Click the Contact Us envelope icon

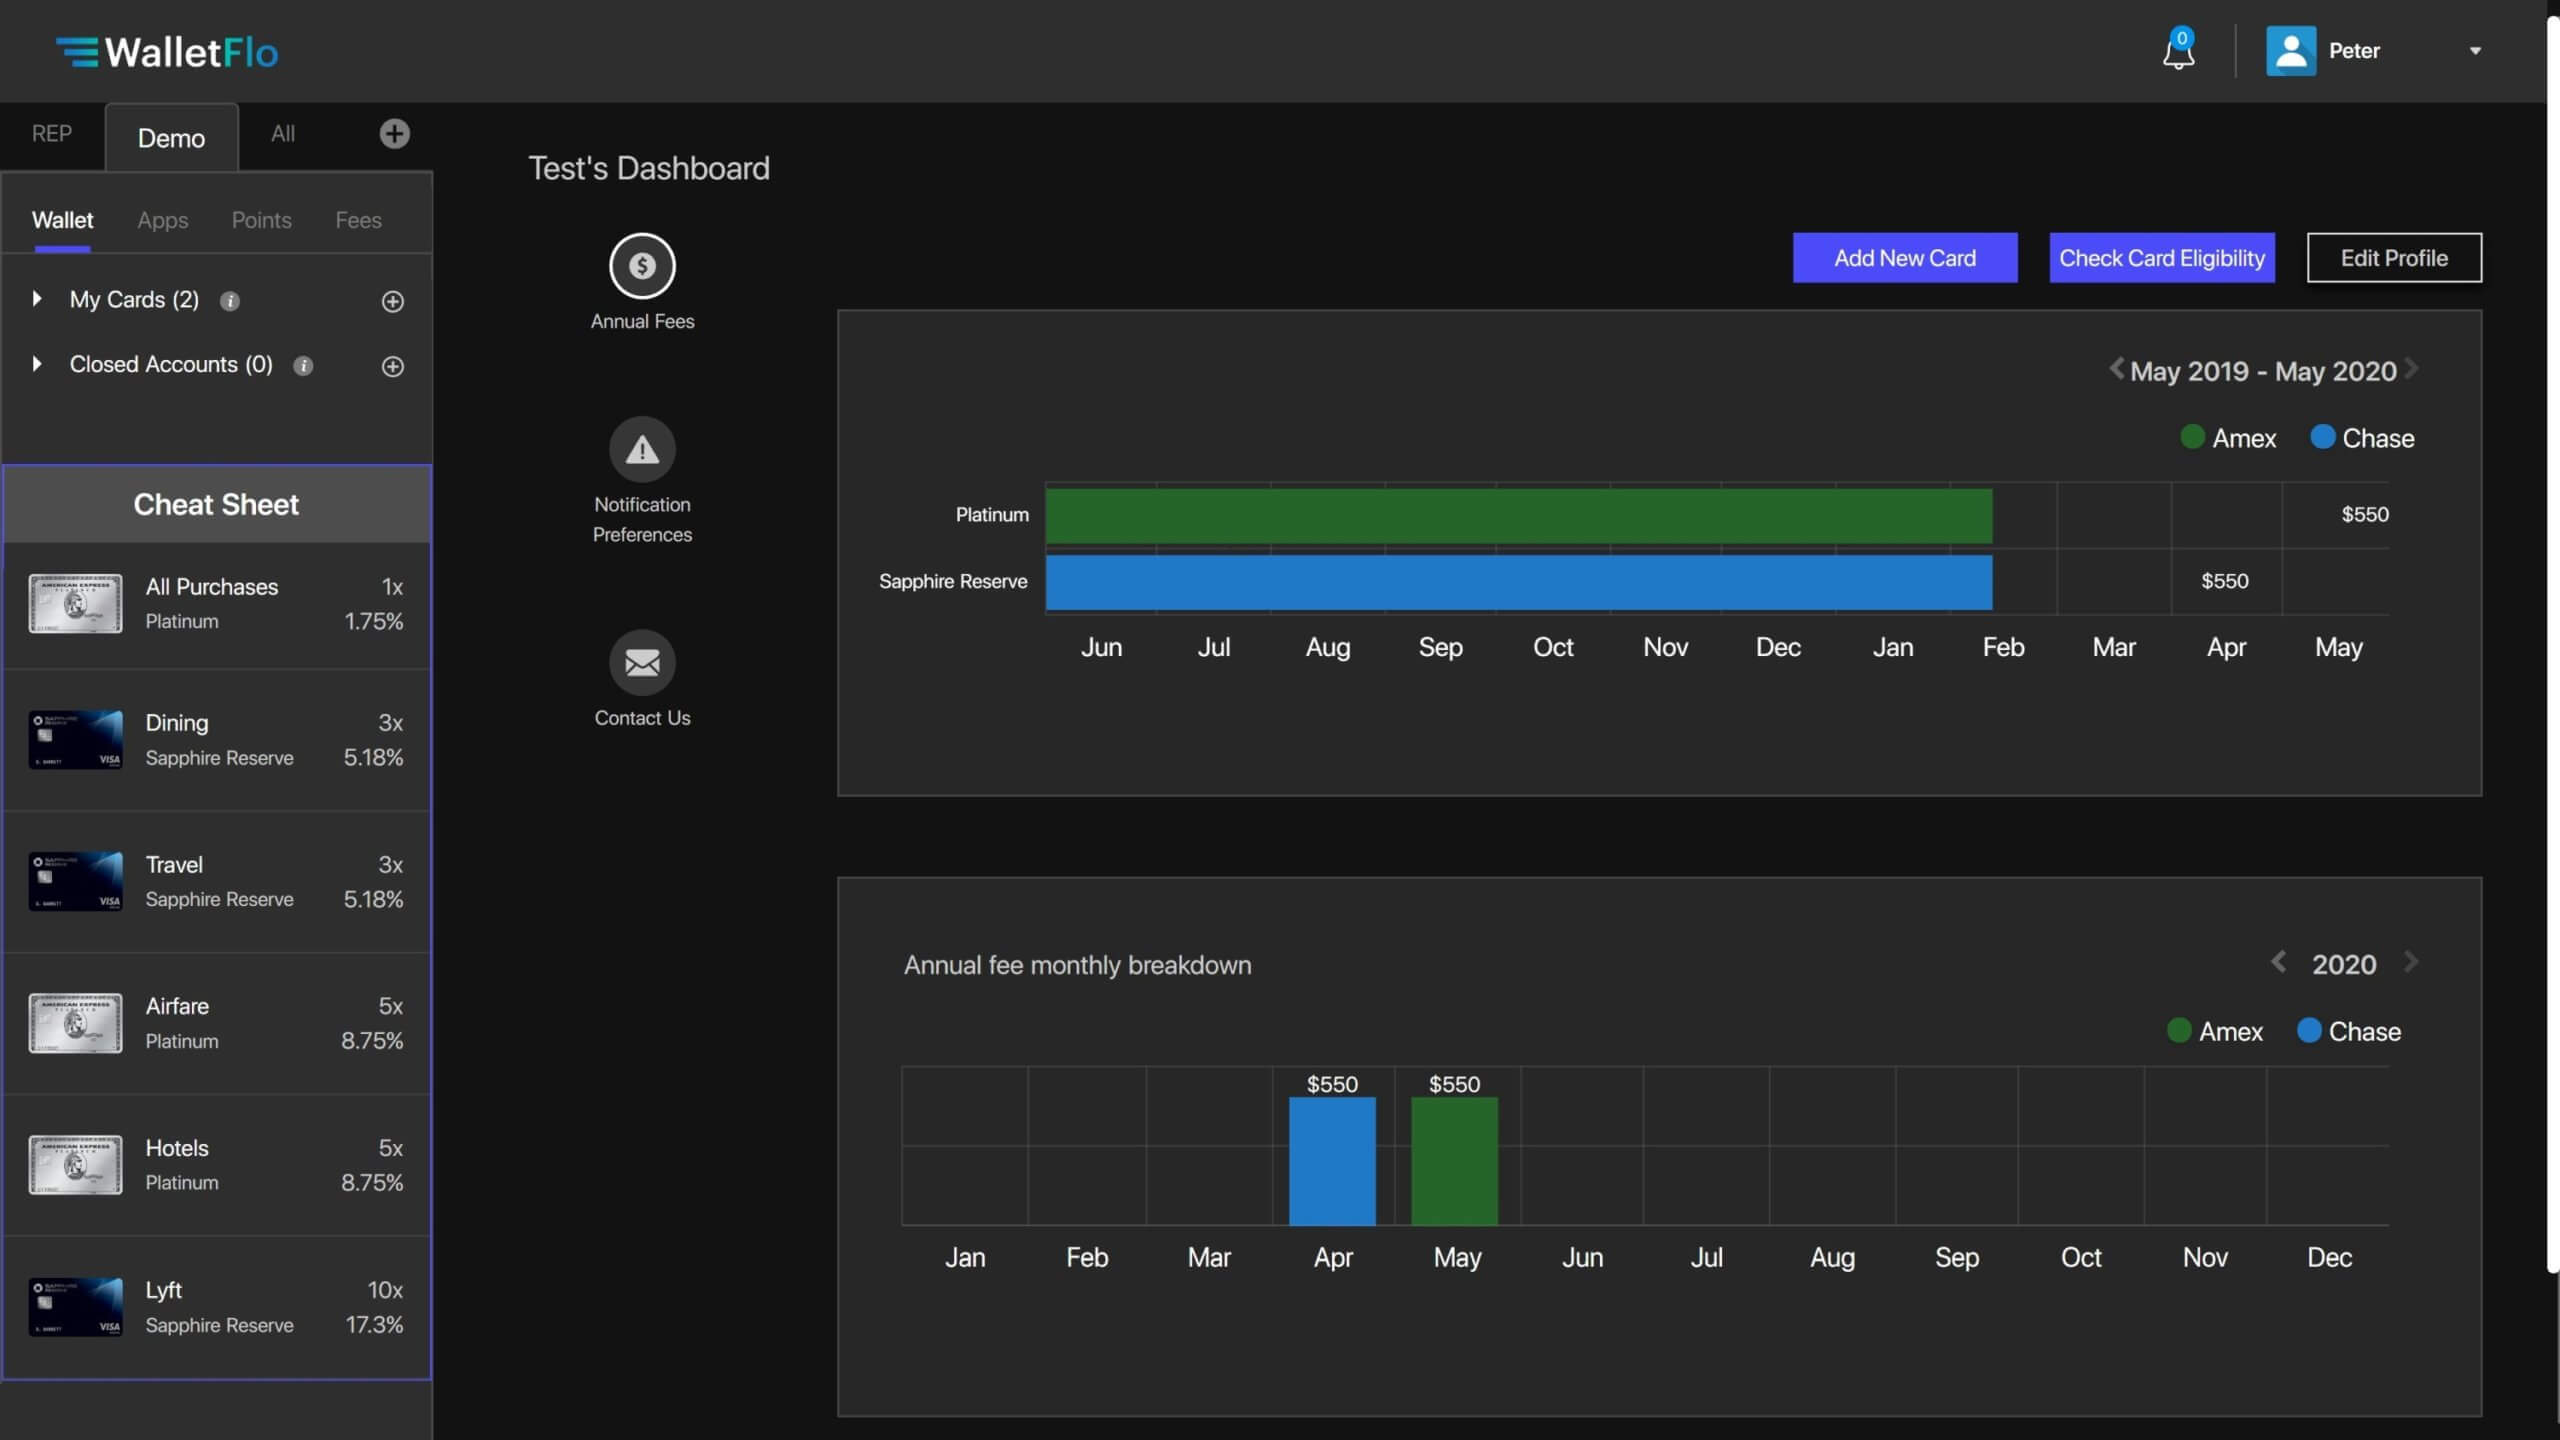tap(642, 663)
